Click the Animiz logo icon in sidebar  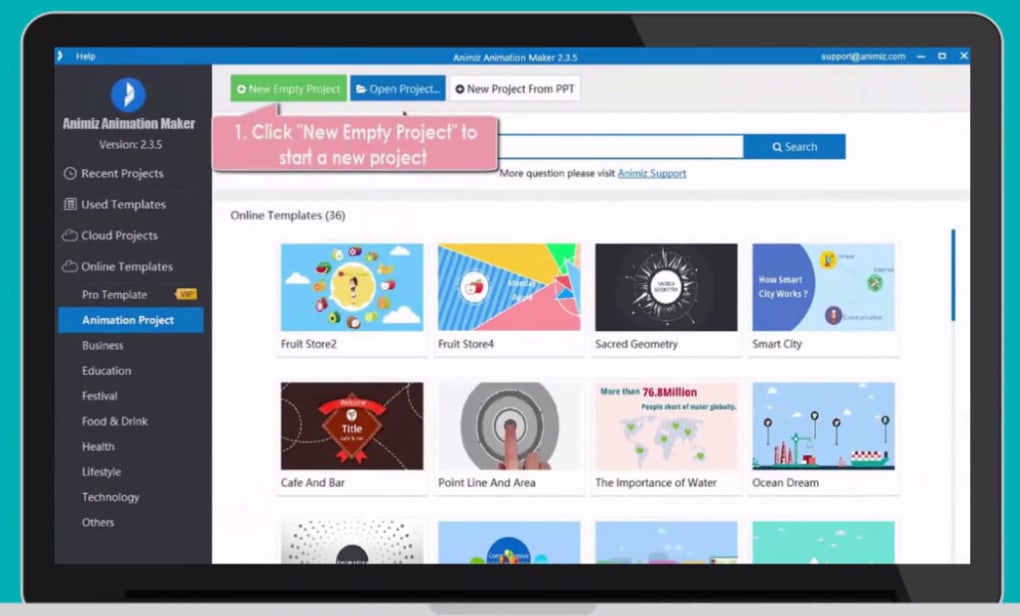click(x=128, y=94)
